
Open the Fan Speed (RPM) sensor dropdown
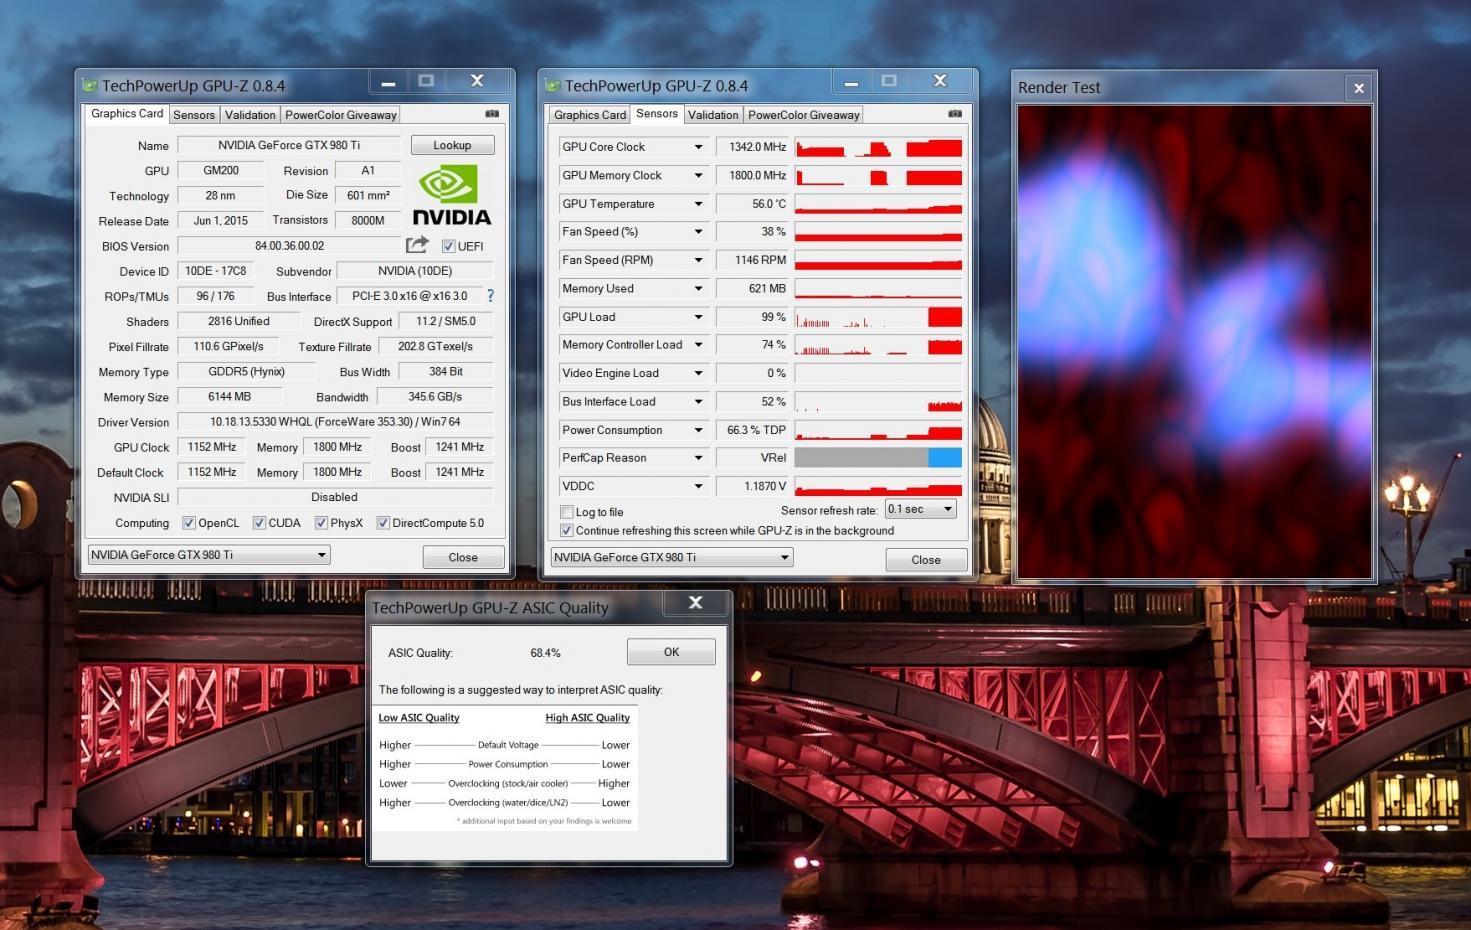pos(698,260)
